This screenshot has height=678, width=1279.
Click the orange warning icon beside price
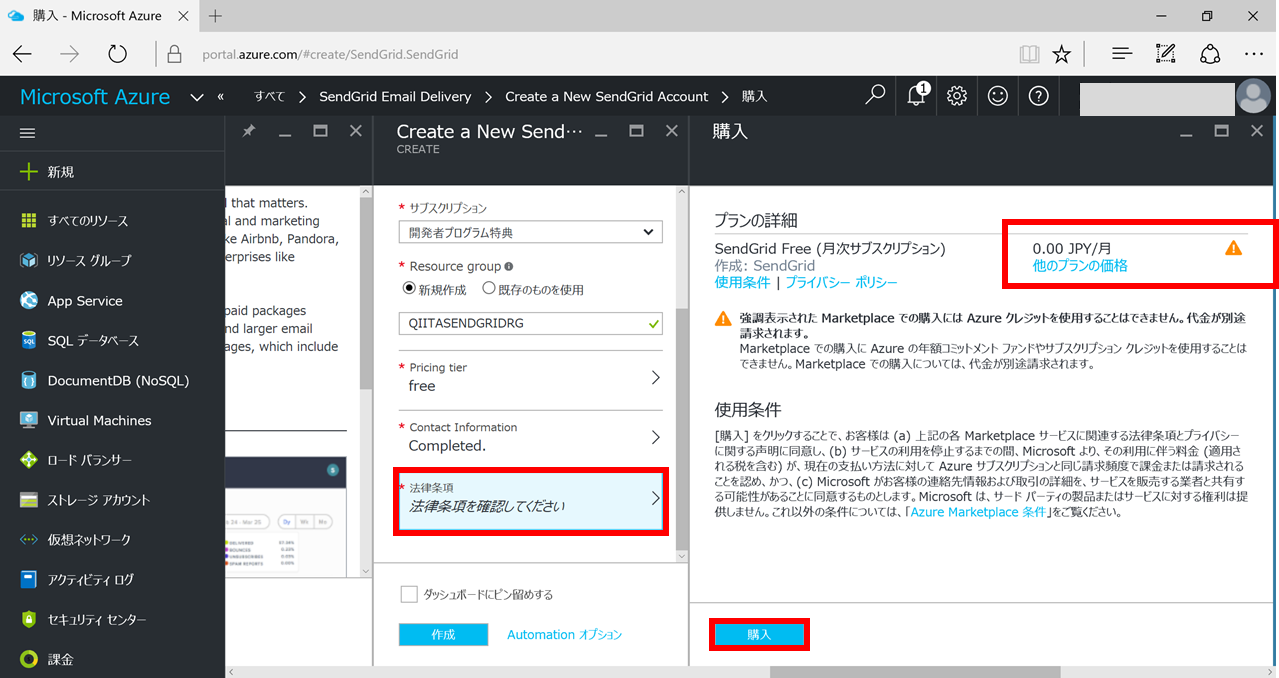[1233, 248]
